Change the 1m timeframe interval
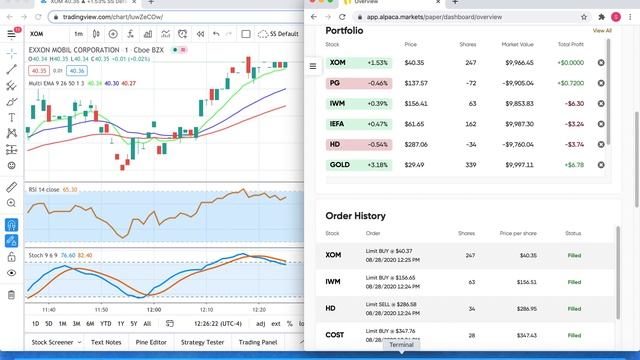Screen dimensions: 640x360 pos(78,34)
